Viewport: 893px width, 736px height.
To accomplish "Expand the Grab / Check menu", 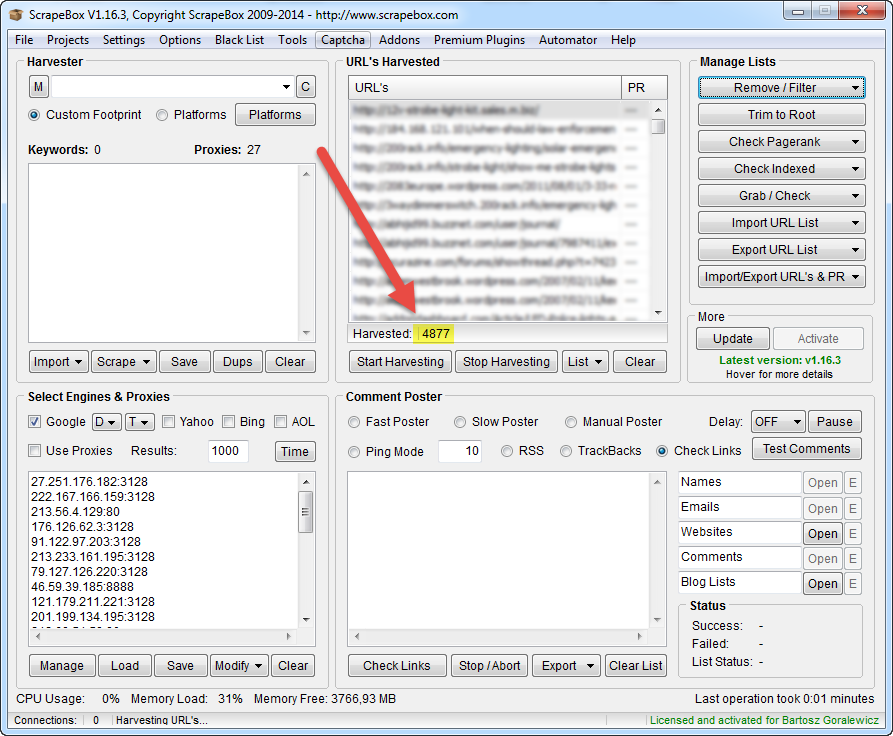I will click(x=781, y=196).
